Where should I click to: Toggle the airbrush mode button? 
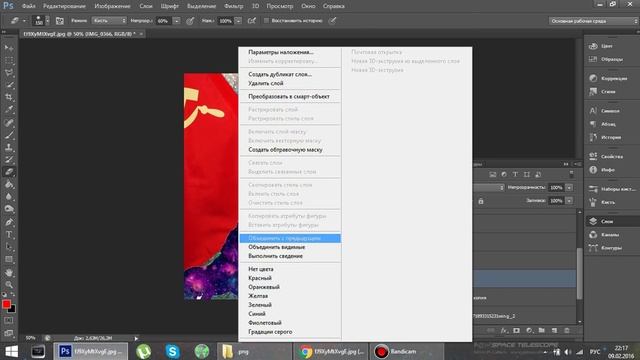coord(252,20)
